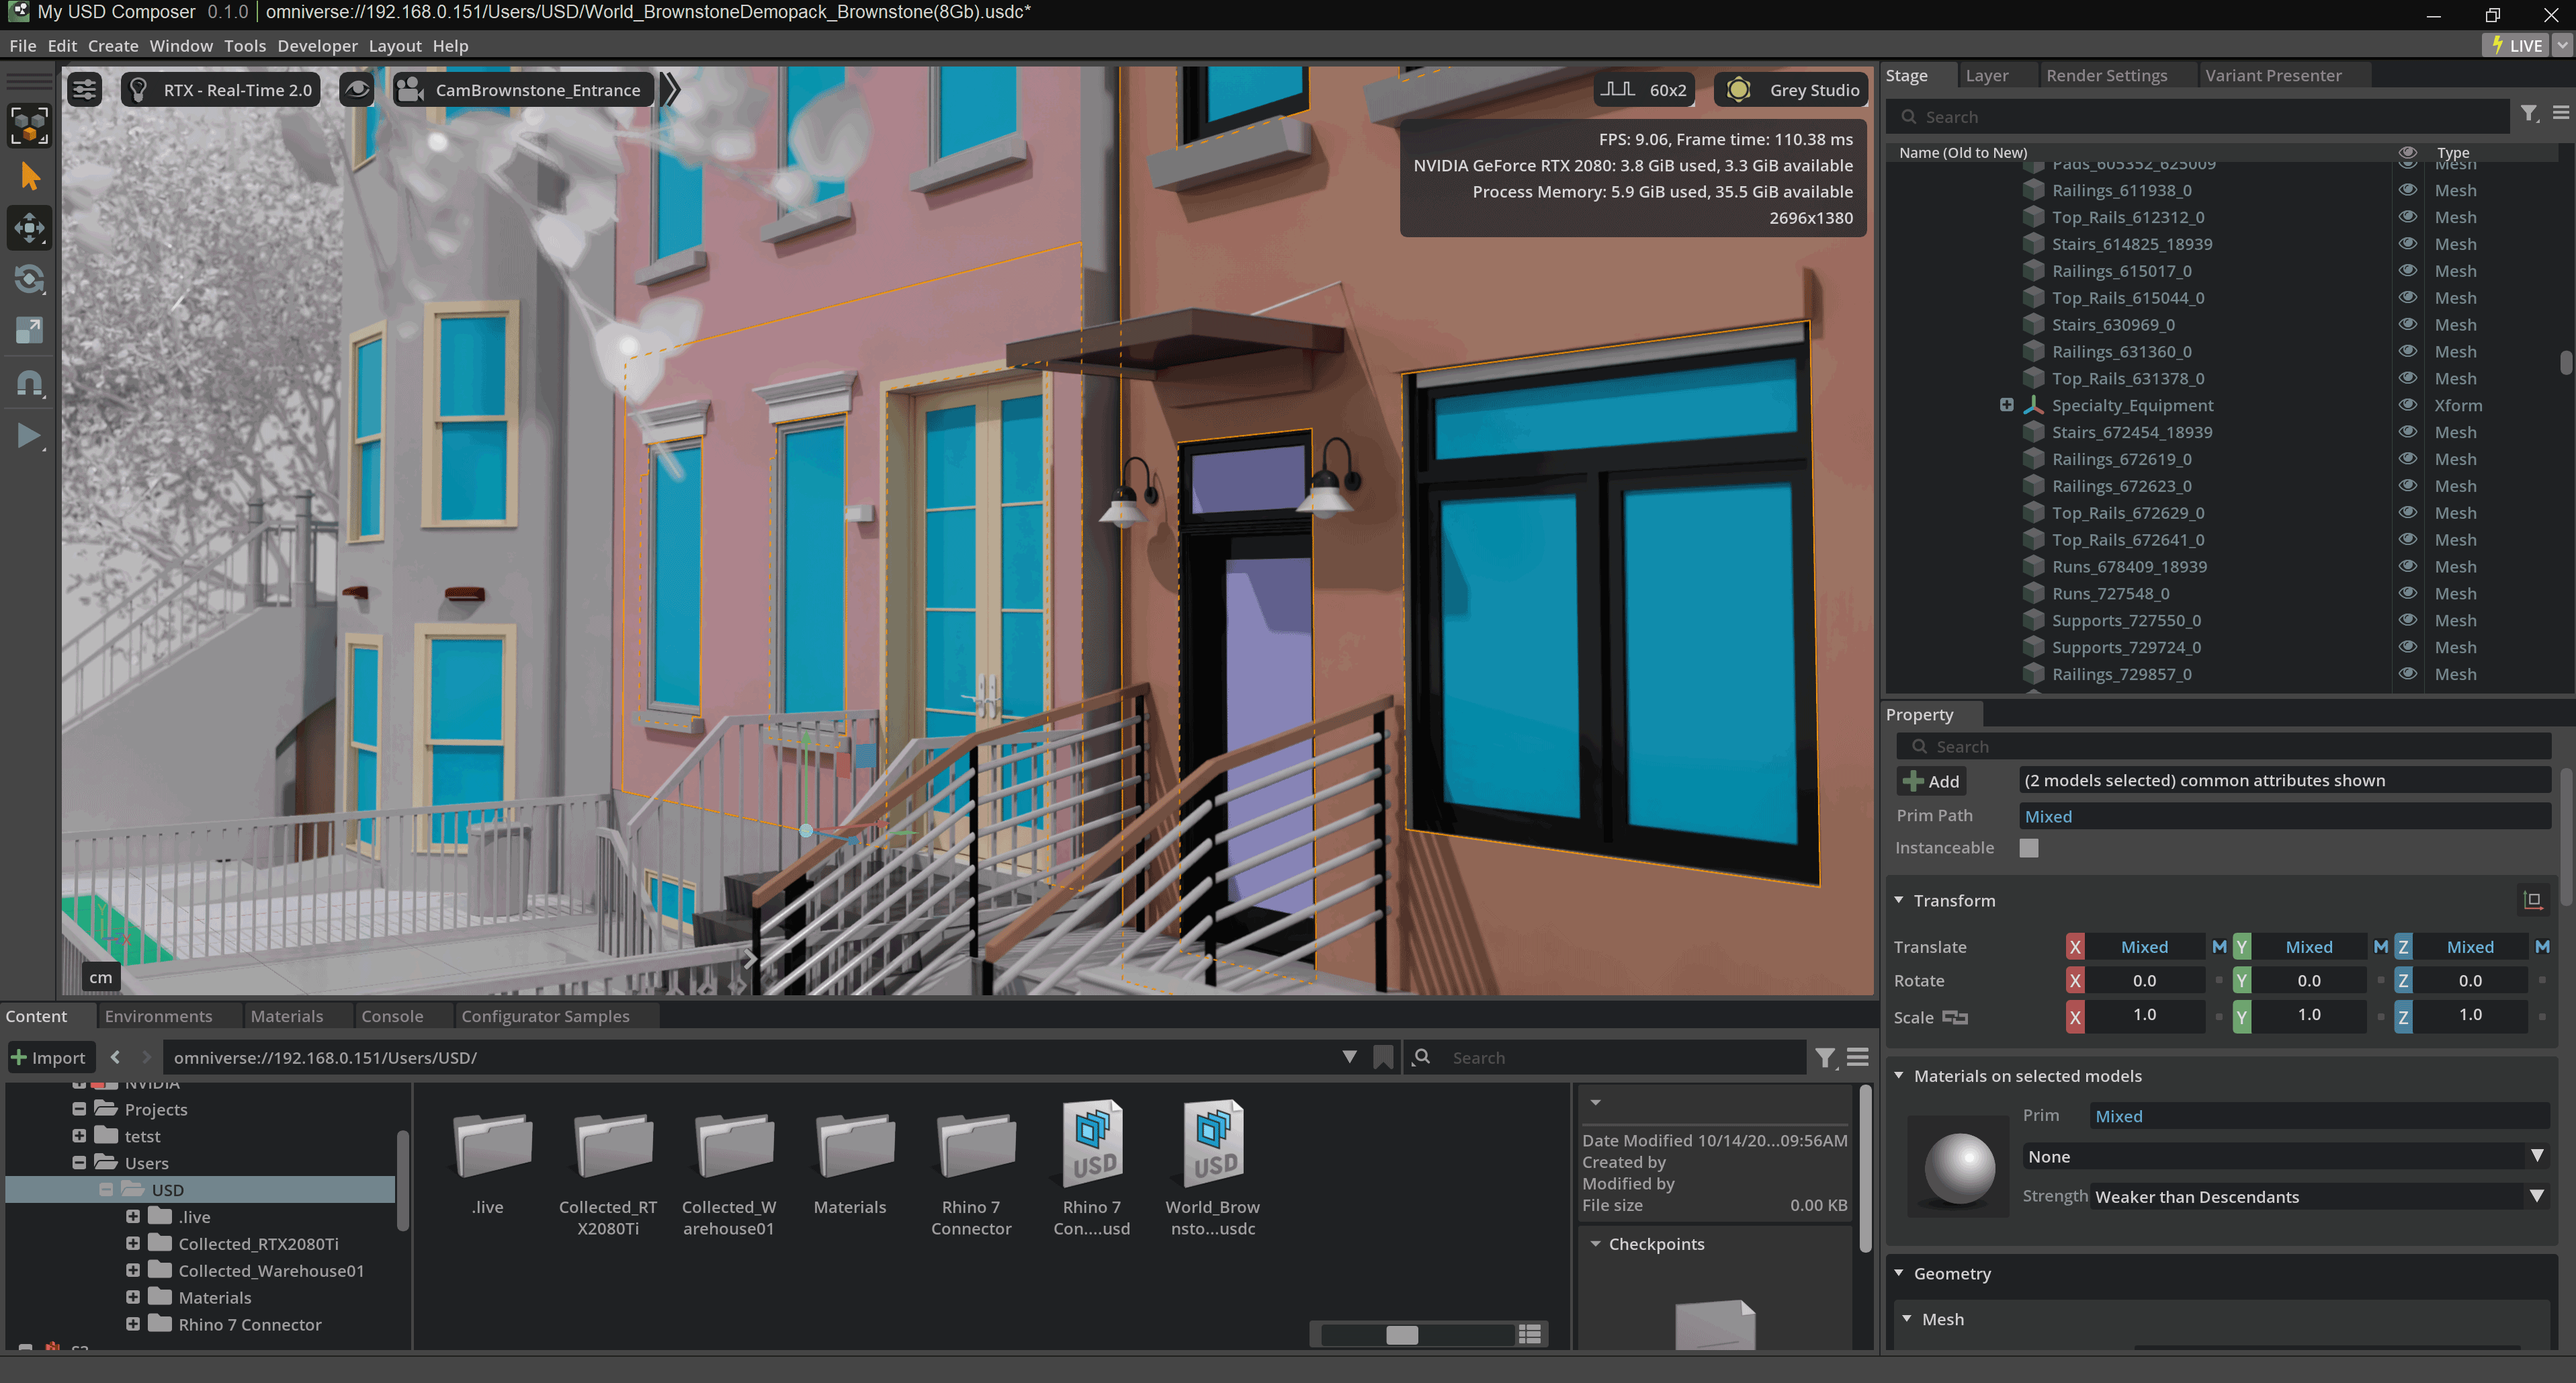Screen dimensions: 2576x1383
Task: Hide Specialty_Equipment Xform visibility
Action: [x=2408, y=405]
